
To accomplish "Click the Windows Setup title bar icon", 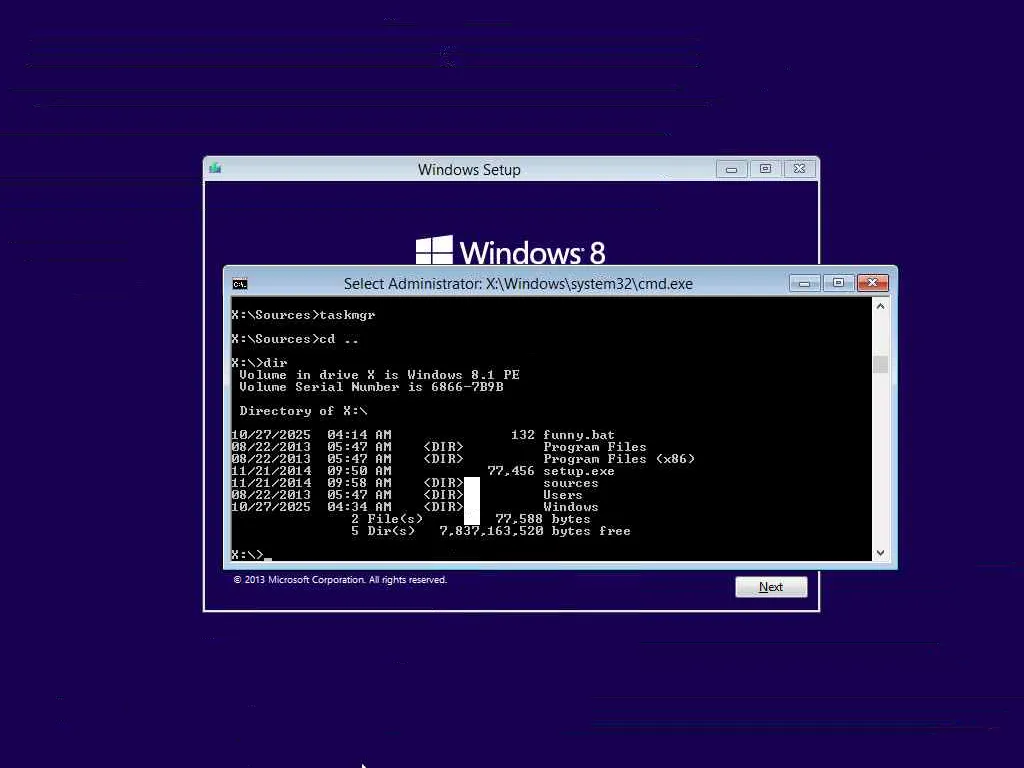I will tap(216, 168).
